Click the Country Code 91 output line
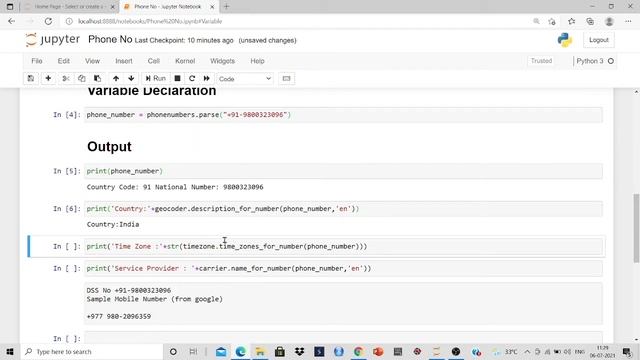 pyautogui.click(x=175, y=187)
